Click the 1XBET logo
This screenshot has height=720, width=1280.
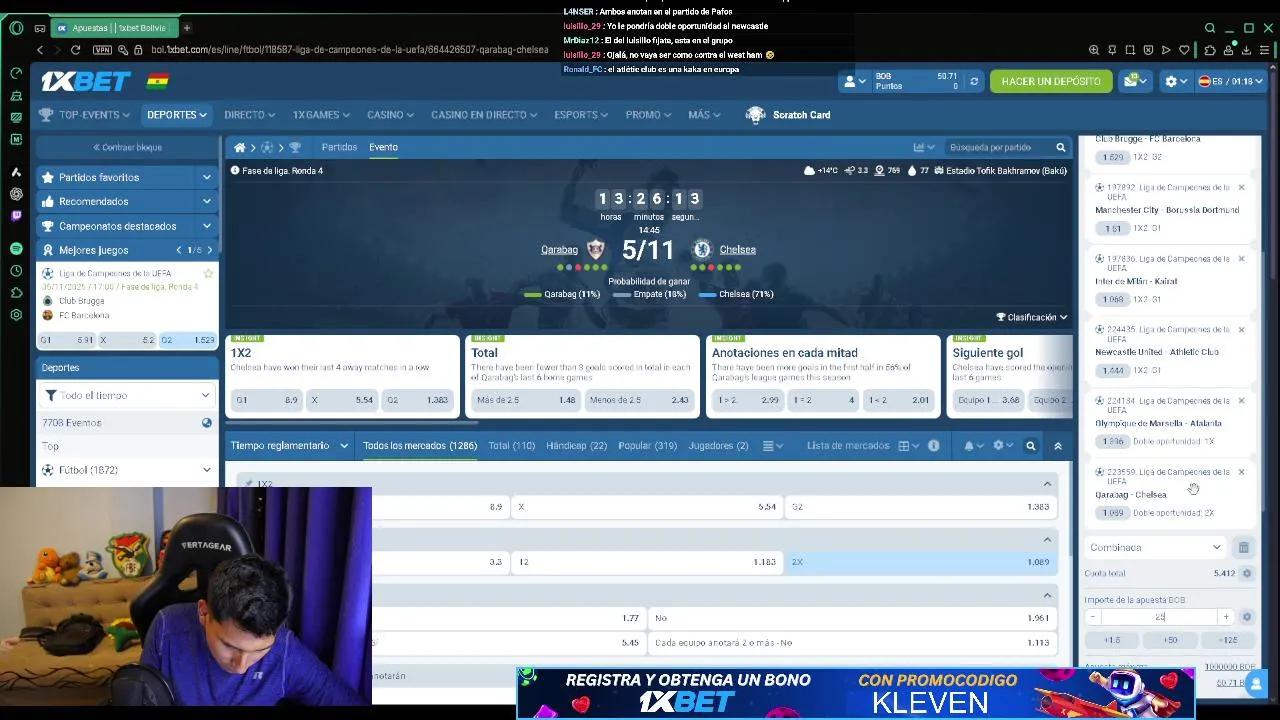coord(86,81)
